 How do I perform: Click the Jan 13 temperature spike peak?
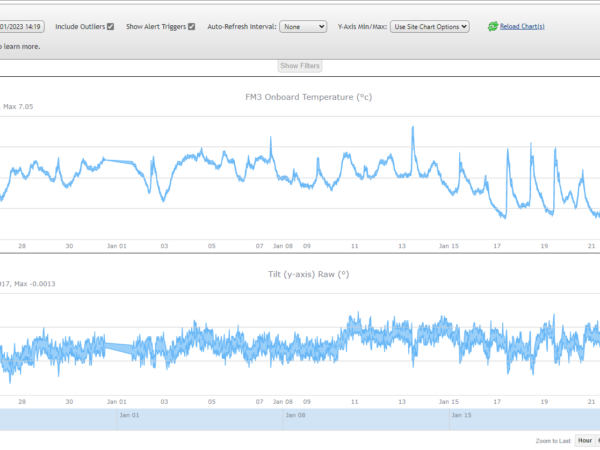(x=413, y=127)
